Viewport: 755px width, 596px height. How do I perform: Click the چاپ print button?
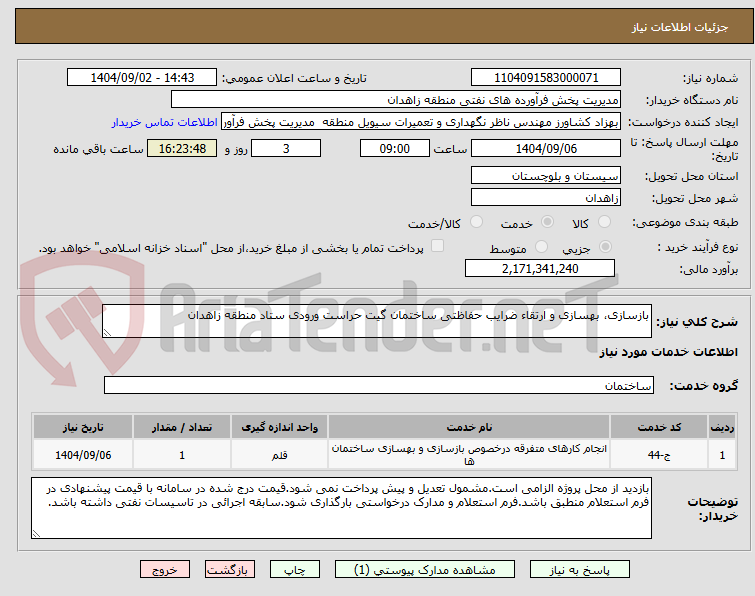(x=295, y=570)
